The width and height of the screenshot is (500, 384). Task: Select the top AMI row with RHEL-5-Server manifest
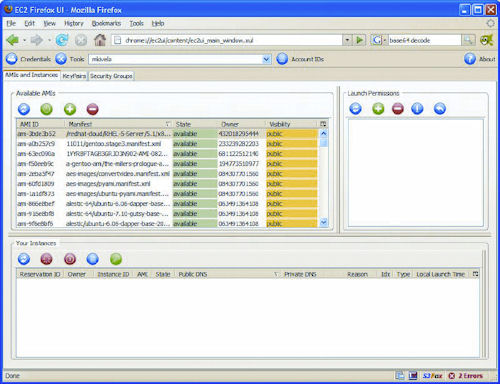[x=167, y=134]
